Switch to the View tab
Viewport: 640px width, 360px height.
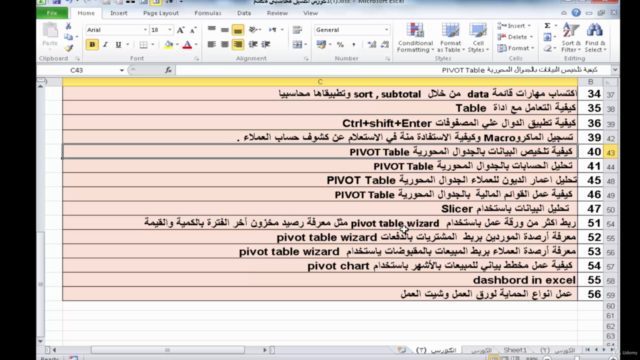coord(310,13)
